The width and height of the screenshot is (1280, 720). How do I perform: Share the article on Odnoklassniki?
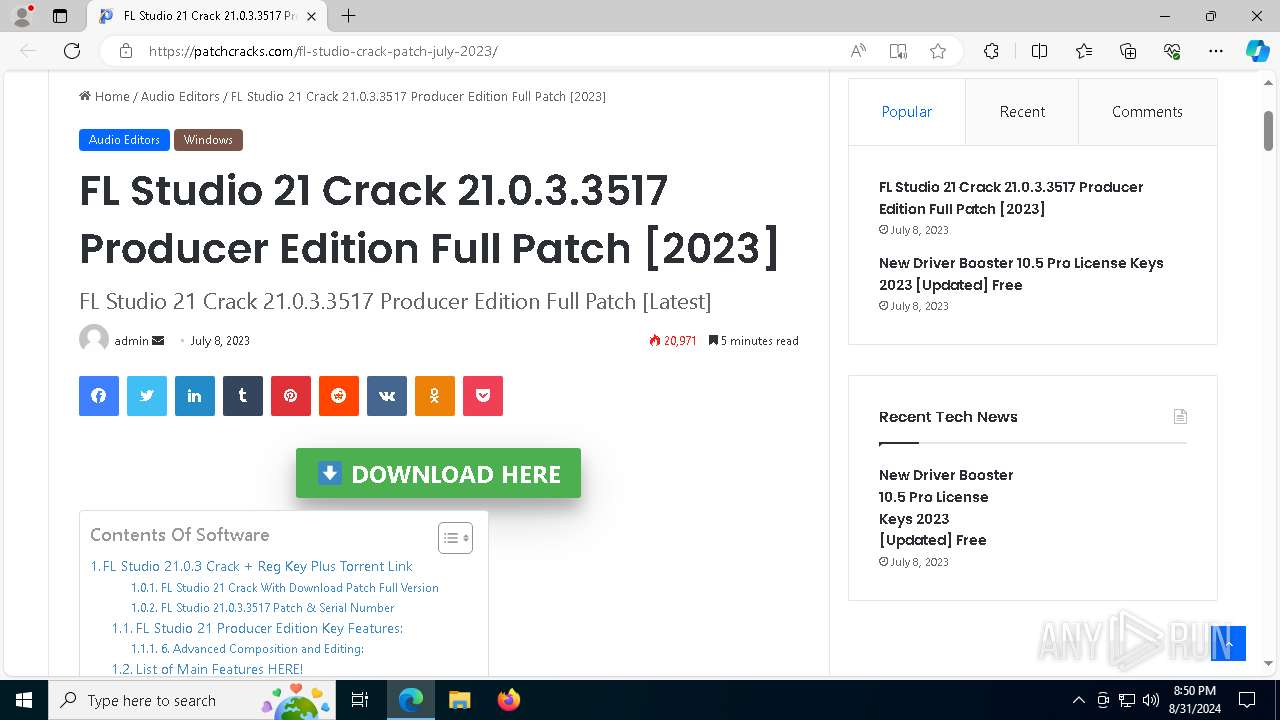(x=435, y=396)
